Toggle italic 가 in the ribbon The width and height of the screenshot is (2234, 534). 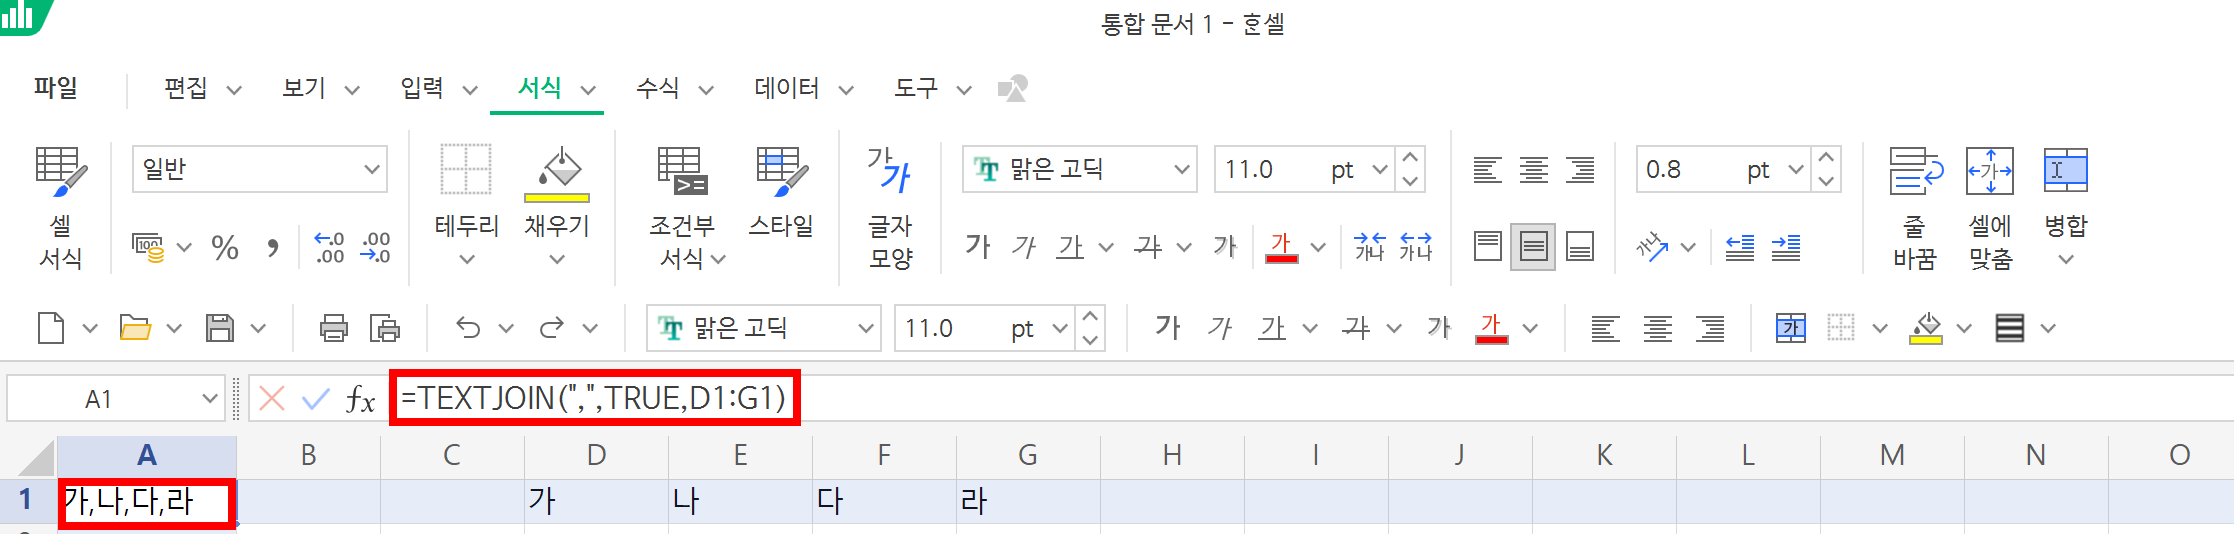tap(1024, 246)
